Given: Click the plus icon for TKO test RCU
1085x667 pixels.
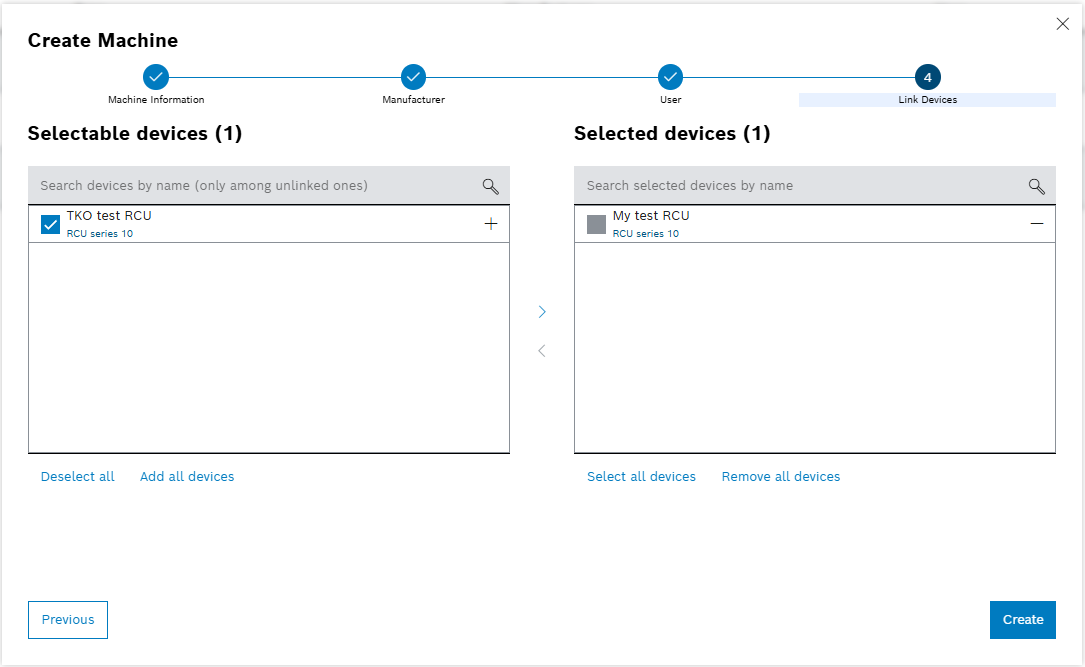Looking at the screenshot, I should (x=490, y=224).
